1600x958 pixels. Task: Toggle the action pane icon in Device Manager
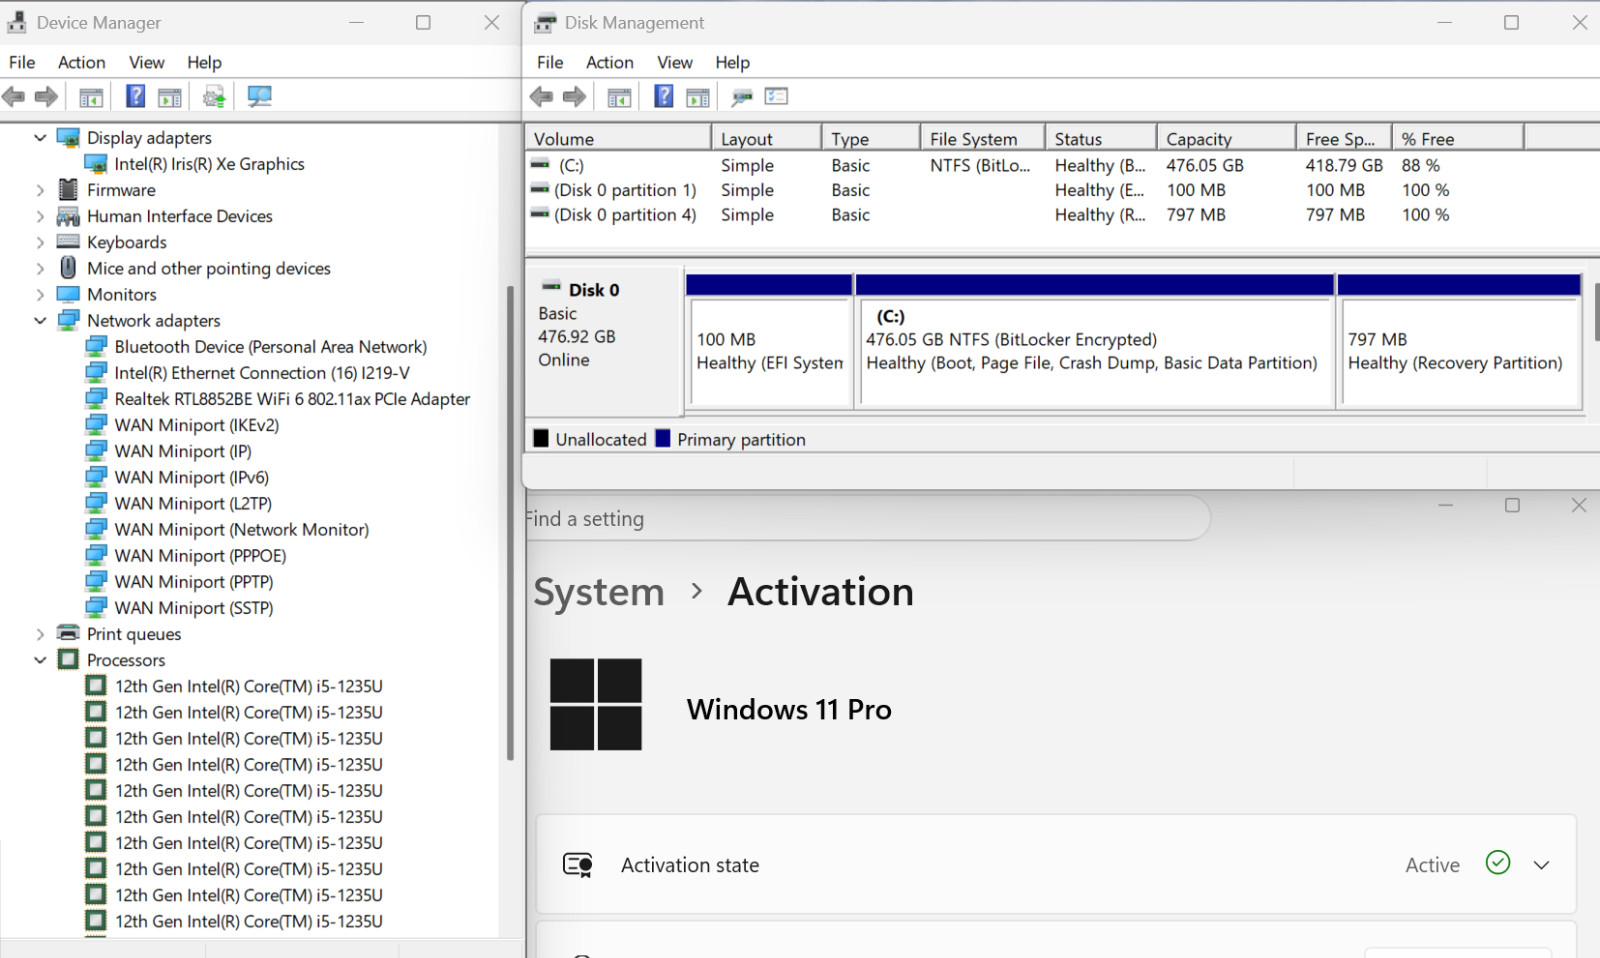tap(170, 97)
